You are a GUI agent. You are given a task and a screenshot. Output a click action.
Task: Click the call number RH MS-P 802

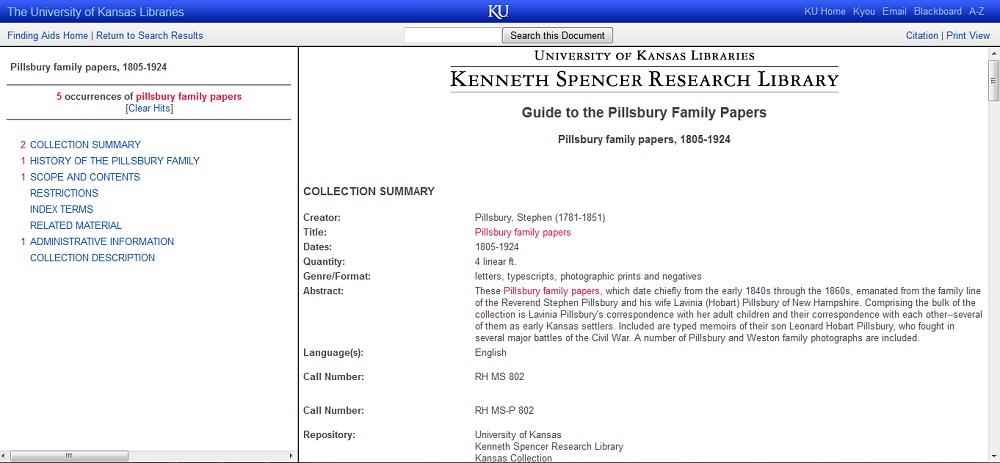point(504,410)
